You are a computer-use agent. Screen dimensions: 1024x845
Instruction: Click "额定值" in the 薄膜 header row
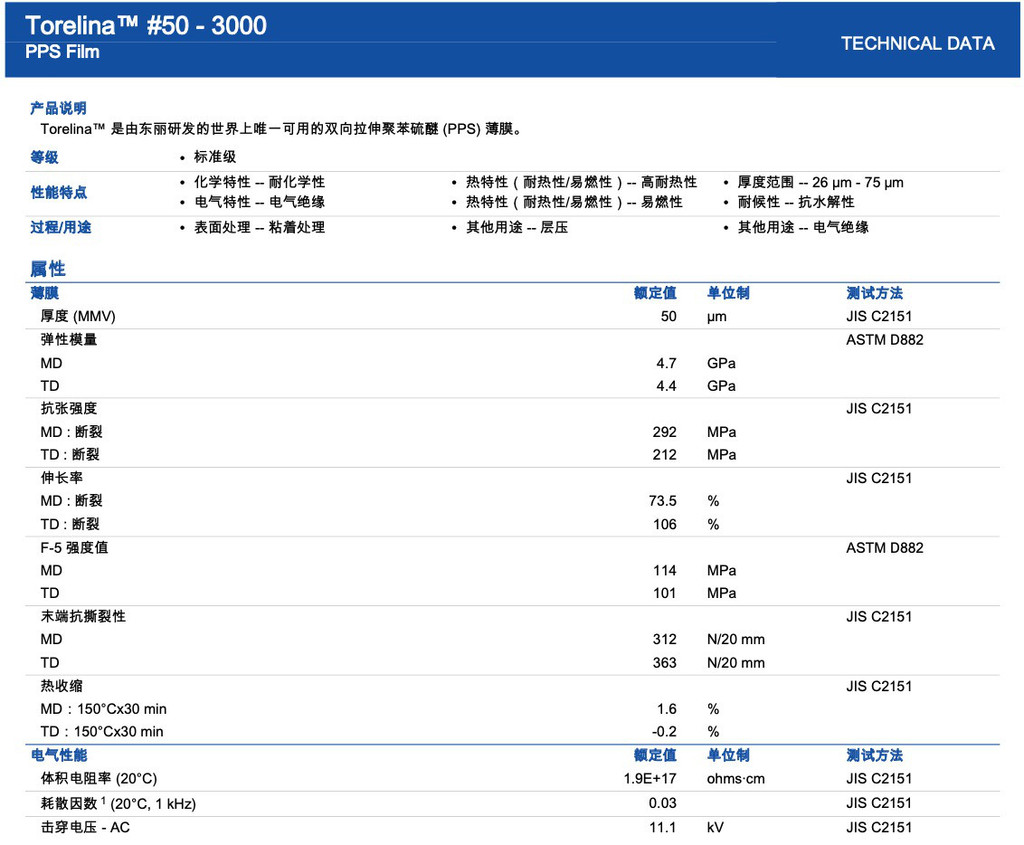click(655, 293)
